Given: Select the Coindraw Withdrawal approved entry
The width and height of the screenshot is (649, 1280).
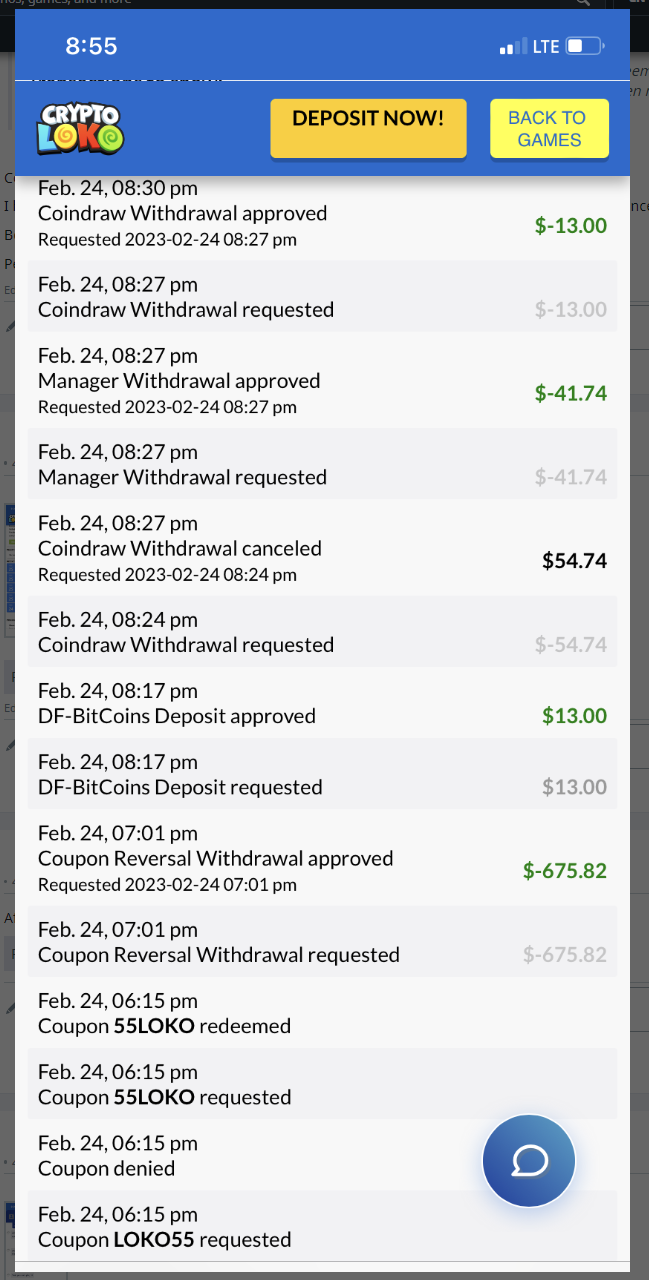Looking at the screenshot, I should pyautogui.click(x=182, y=214).
